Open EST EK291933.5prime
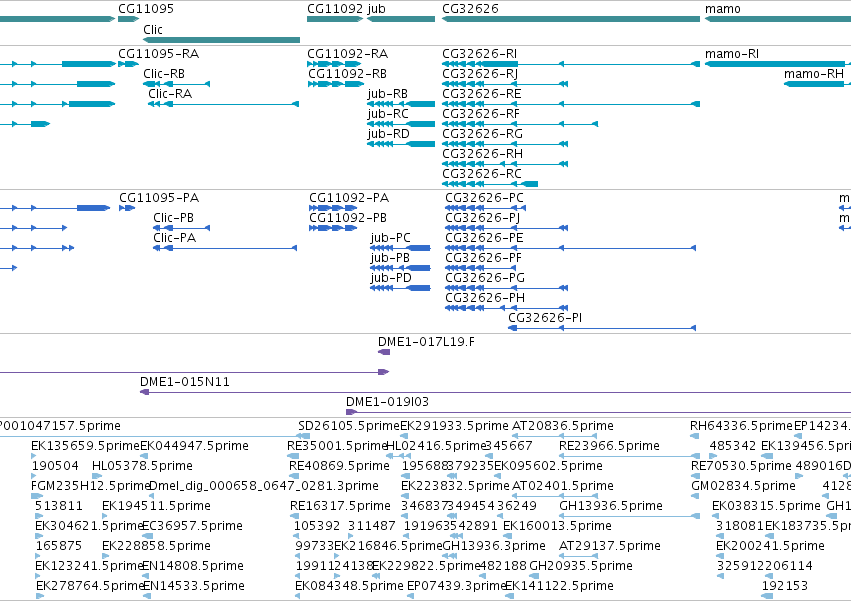This screenshot has height=601, width=851. click(x=454, y=426)
